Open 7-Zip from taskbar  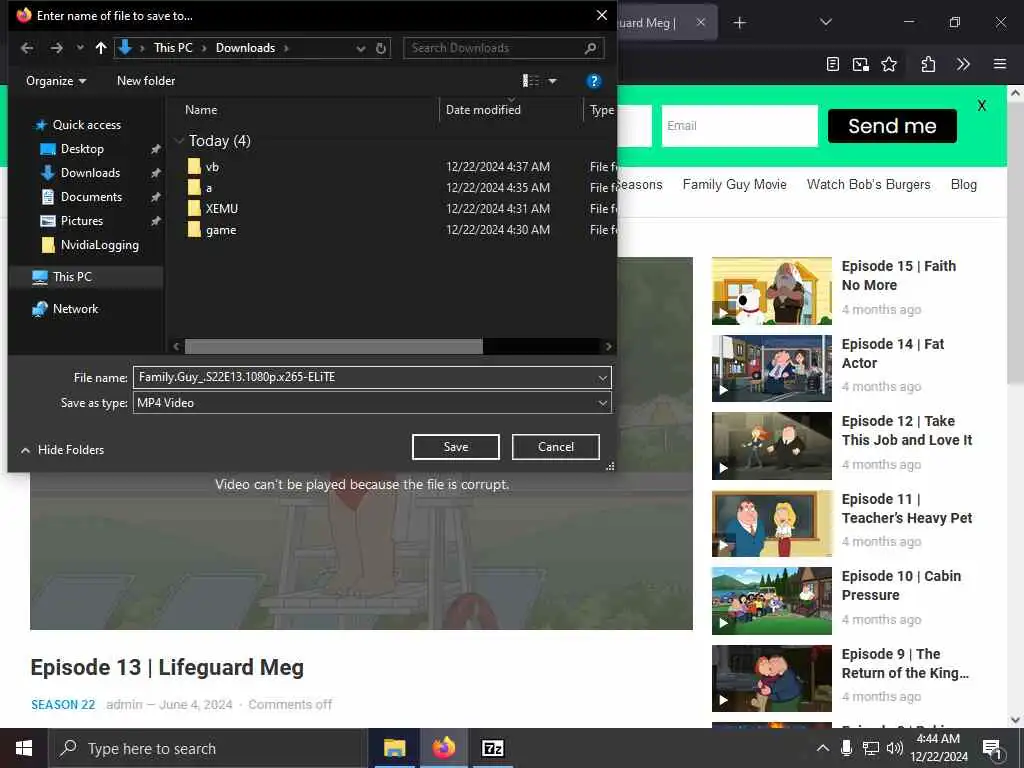point(492,748)
